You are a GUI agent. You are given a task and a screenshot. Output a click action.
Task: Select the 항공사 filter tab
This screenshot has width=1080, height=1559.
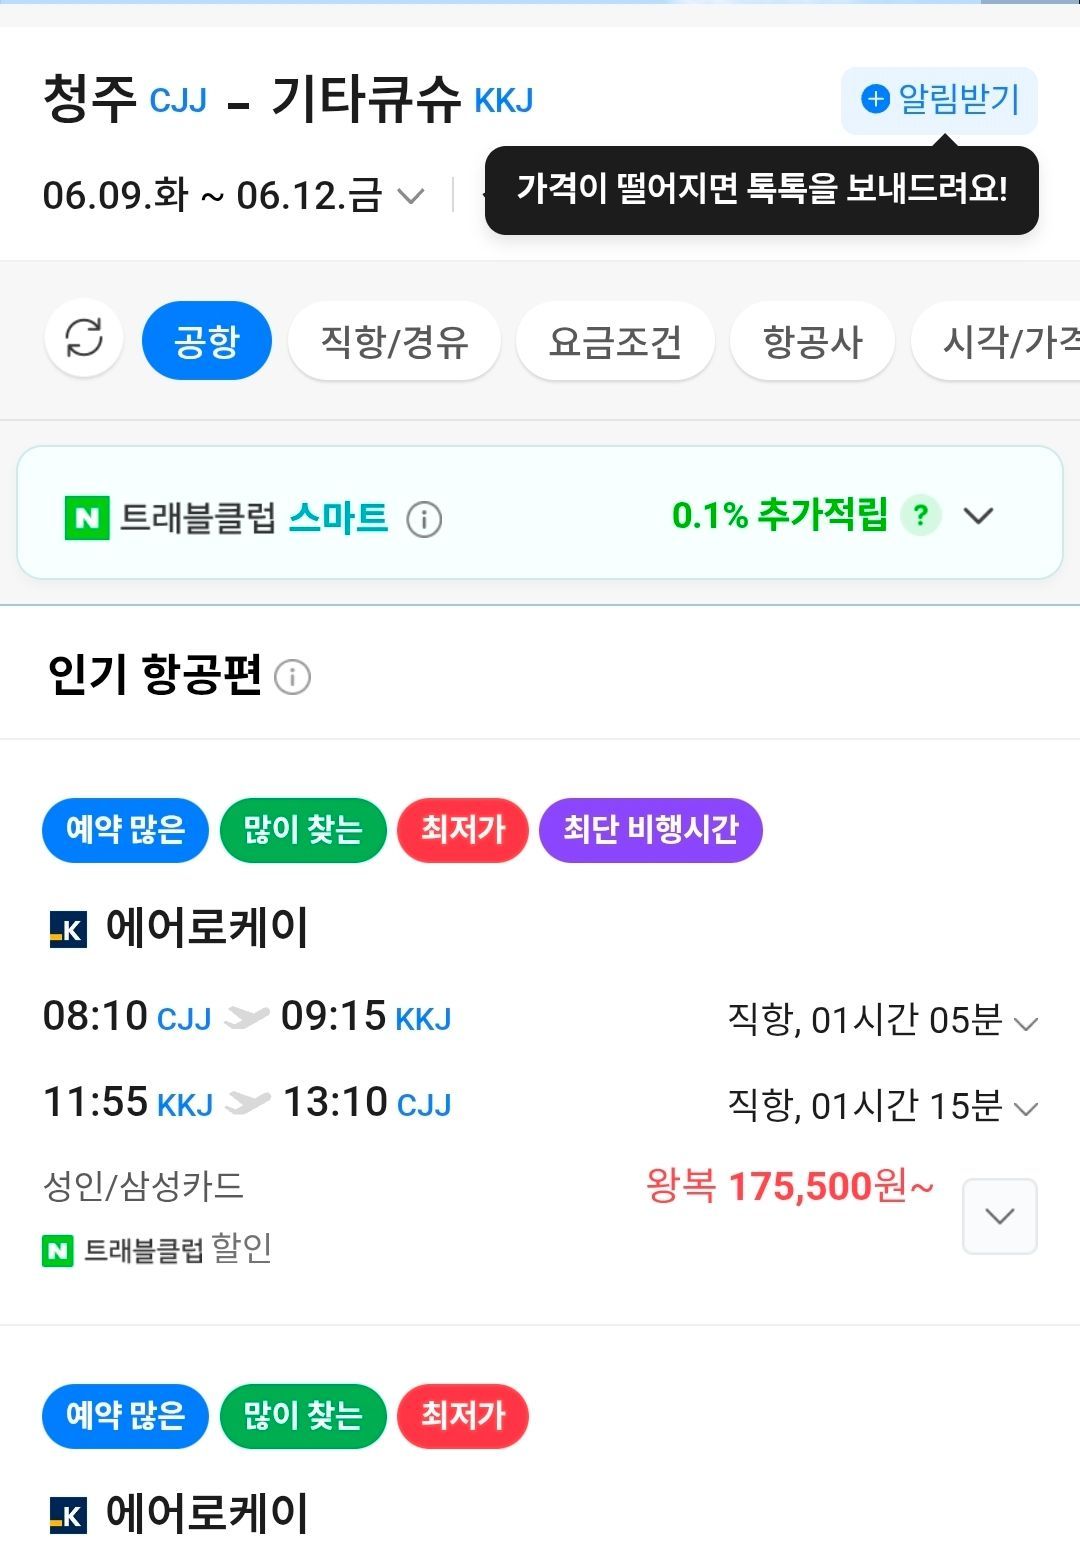pos(812,341)
